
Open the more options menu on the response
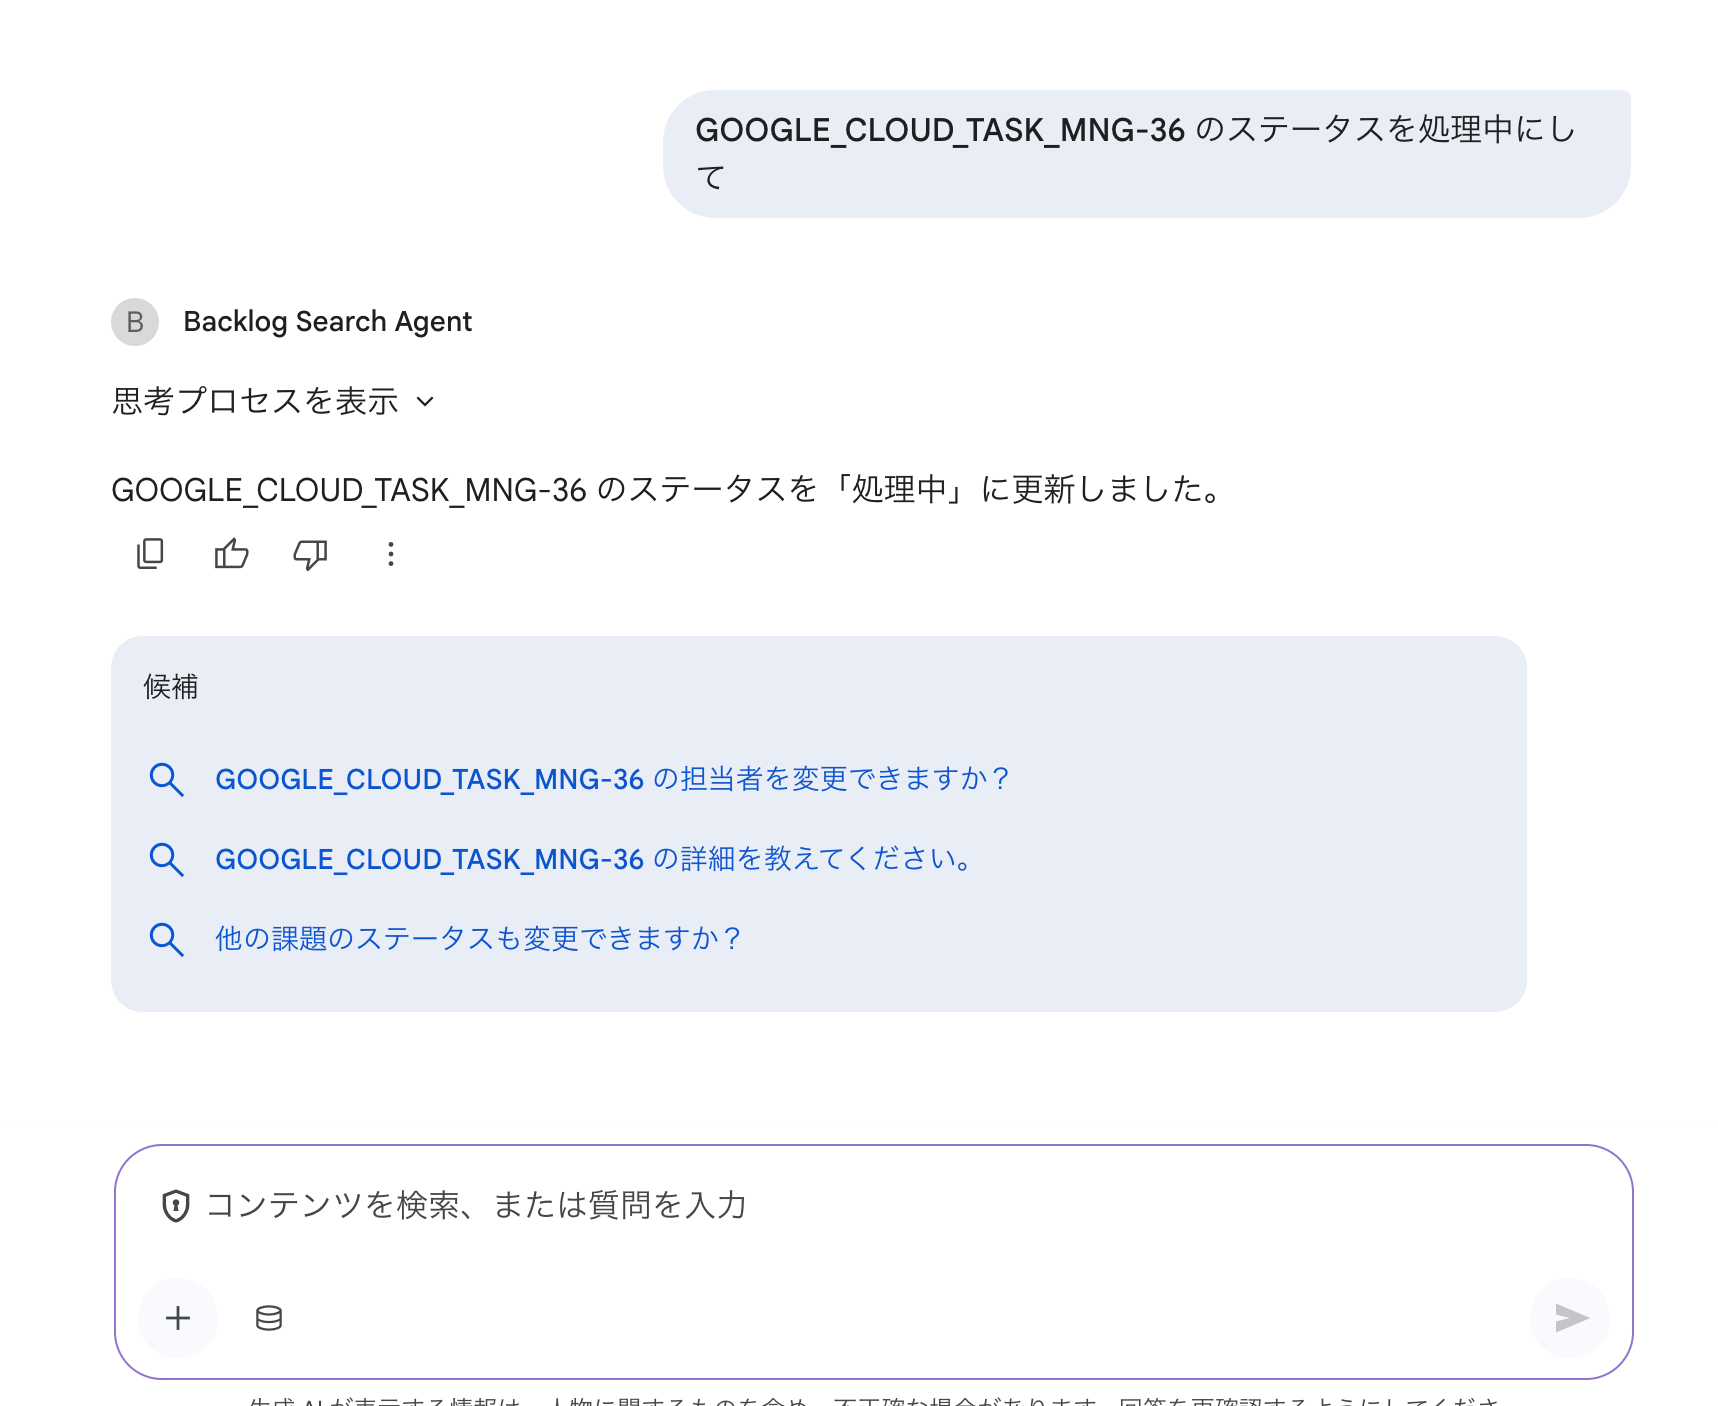click(389, 554)
